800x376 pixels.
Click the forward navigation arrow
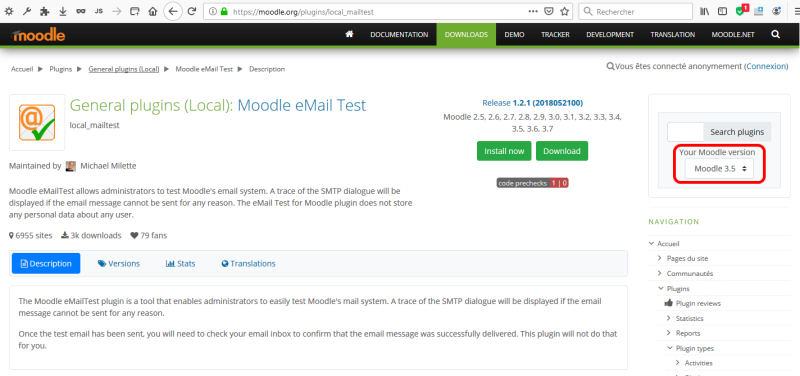117,11
